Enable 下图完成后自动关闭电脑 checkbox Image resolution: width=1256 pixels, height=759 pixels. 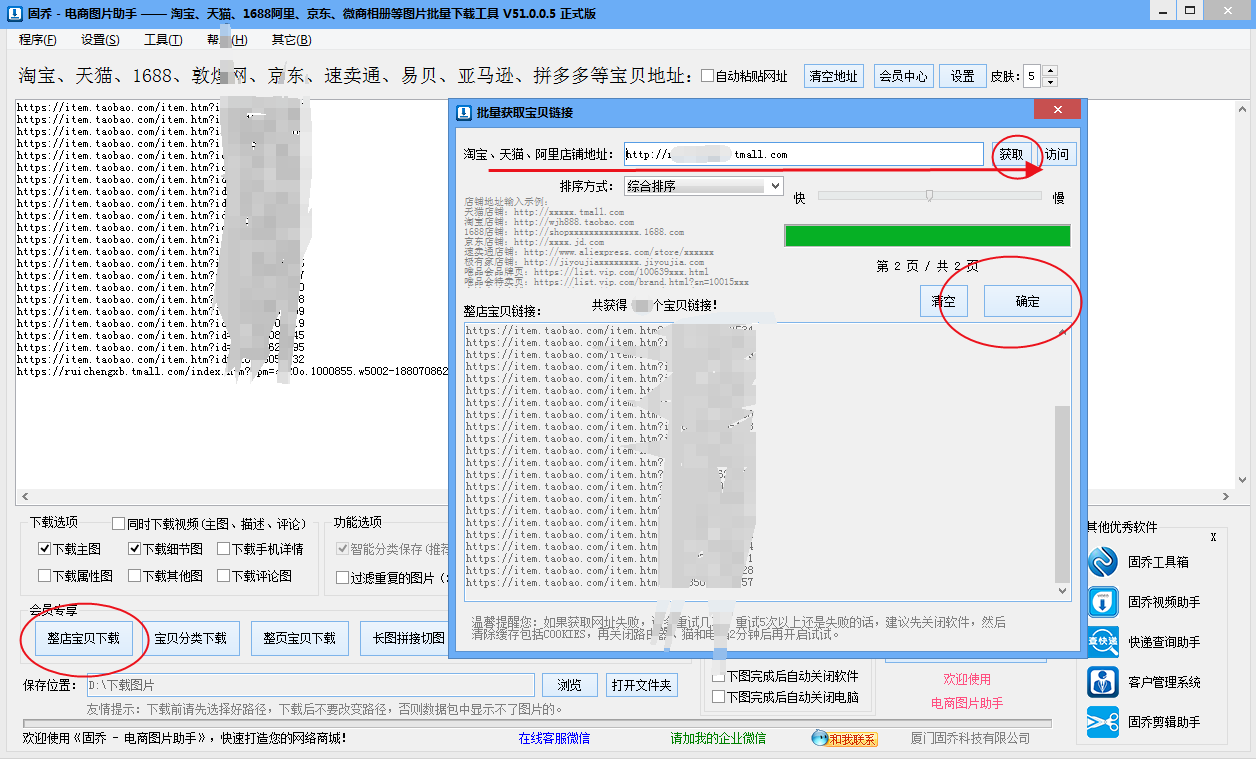pyautogui.click(x=718, y=697)
